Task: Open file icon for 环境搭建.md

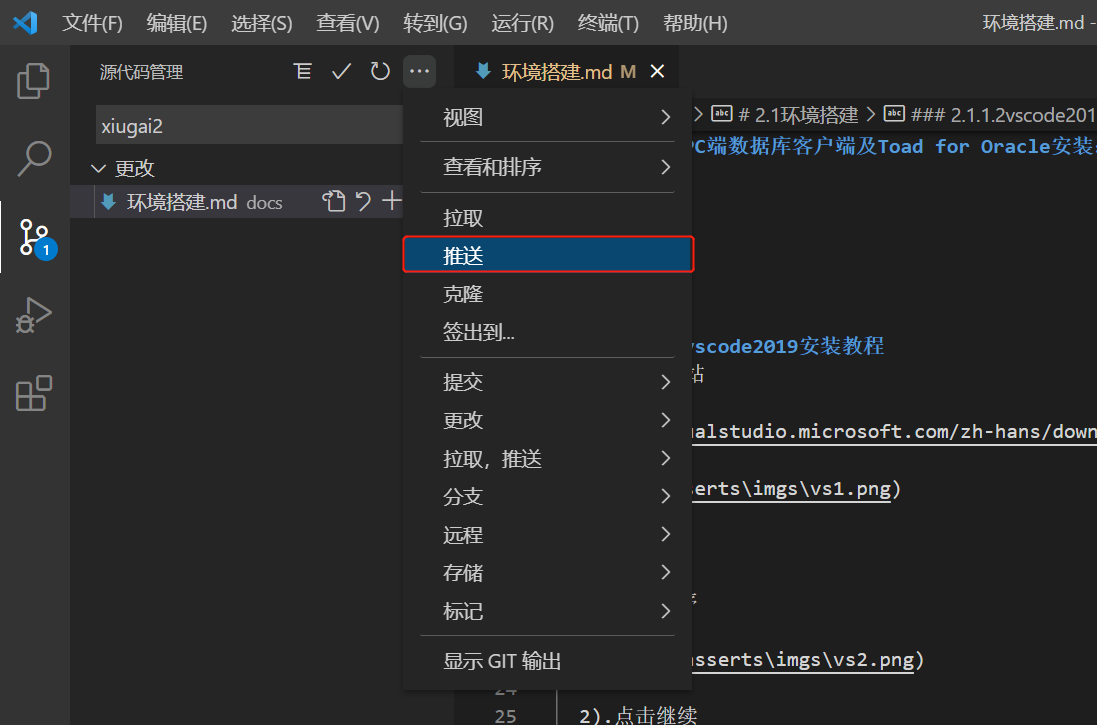Action: coord(333,202)
